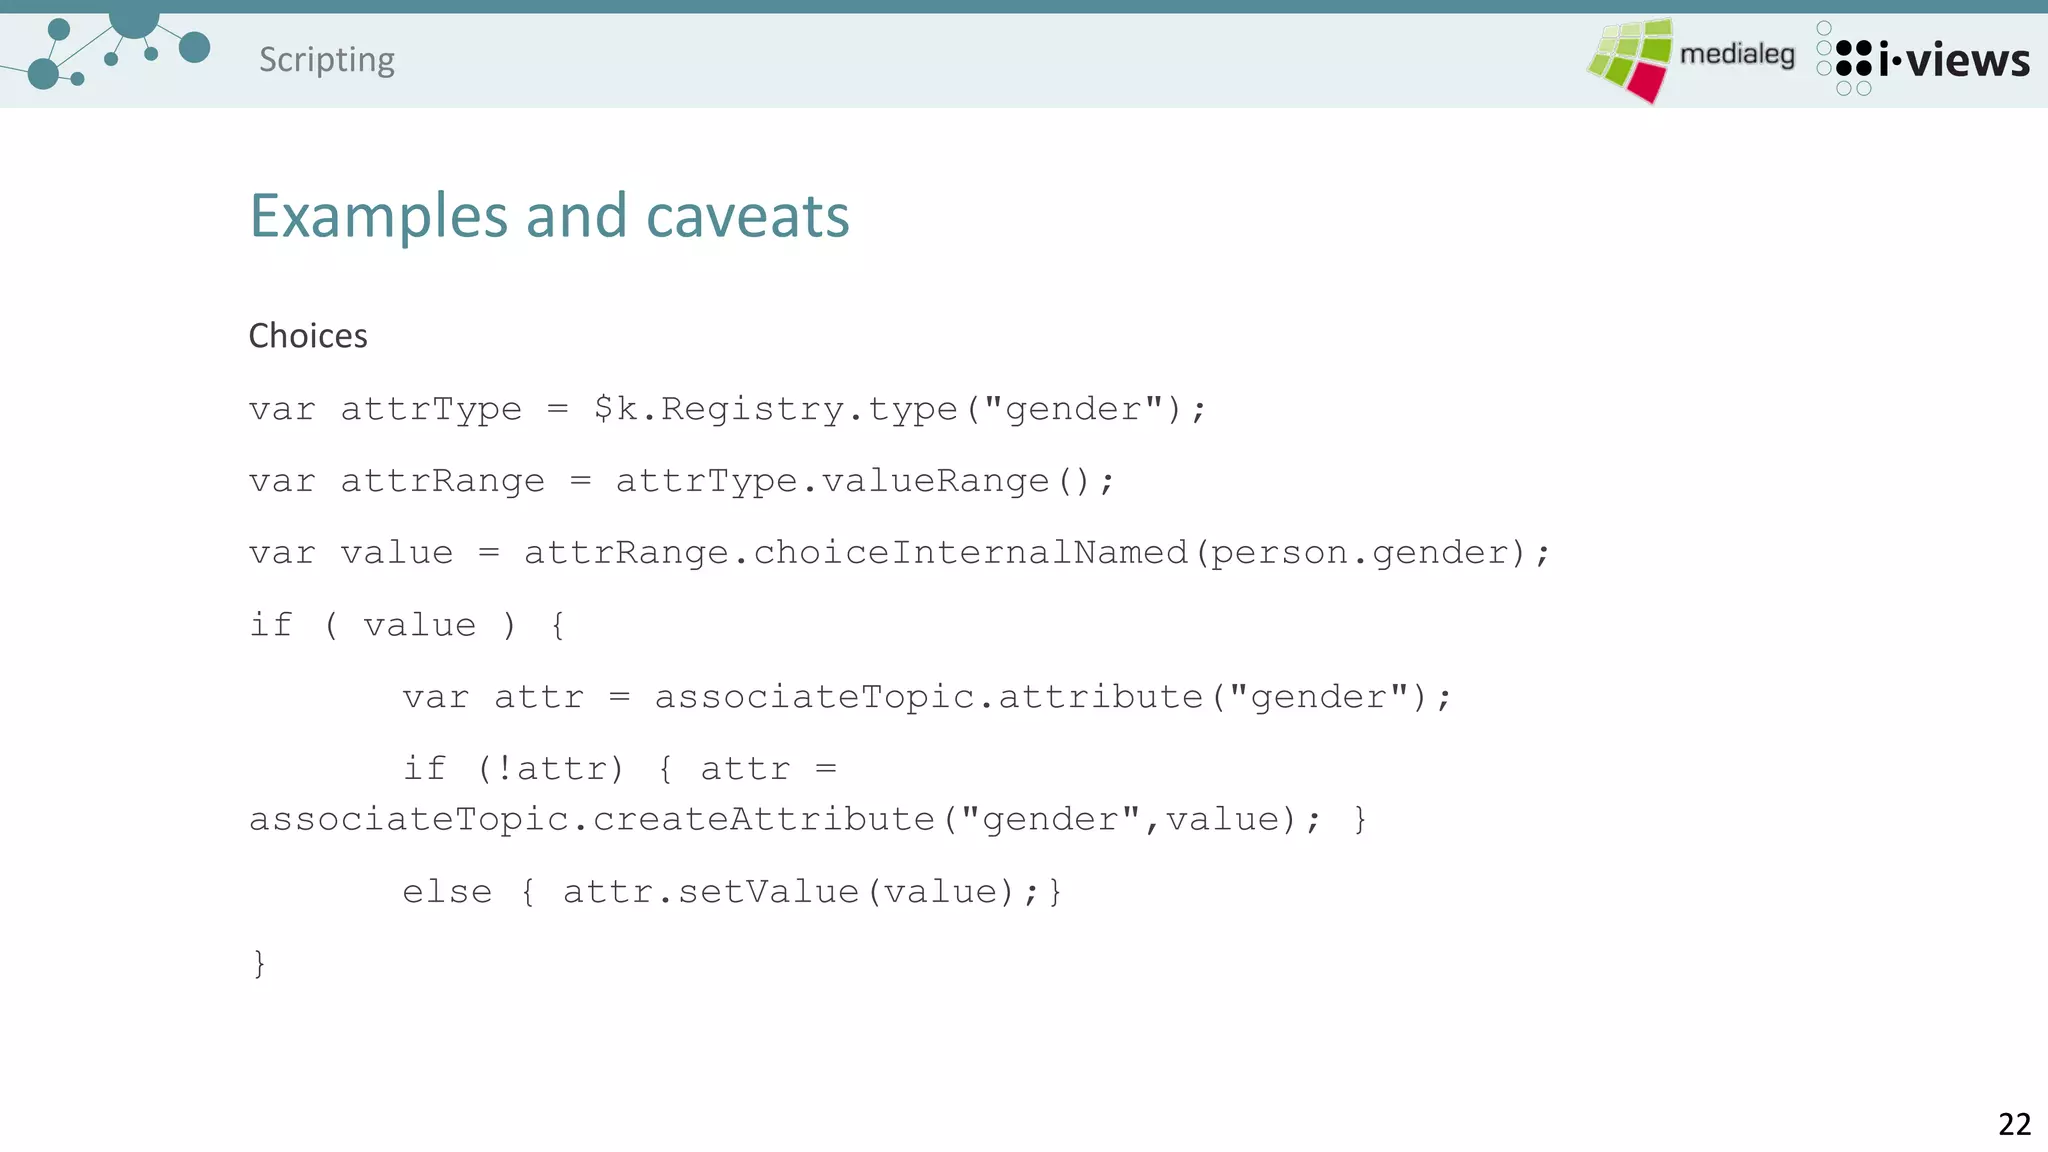The image size is (2048, 1152).
Task: Click the line 'associateTopic.createAttribute("gender",value); }'
Action: (808, 819)
